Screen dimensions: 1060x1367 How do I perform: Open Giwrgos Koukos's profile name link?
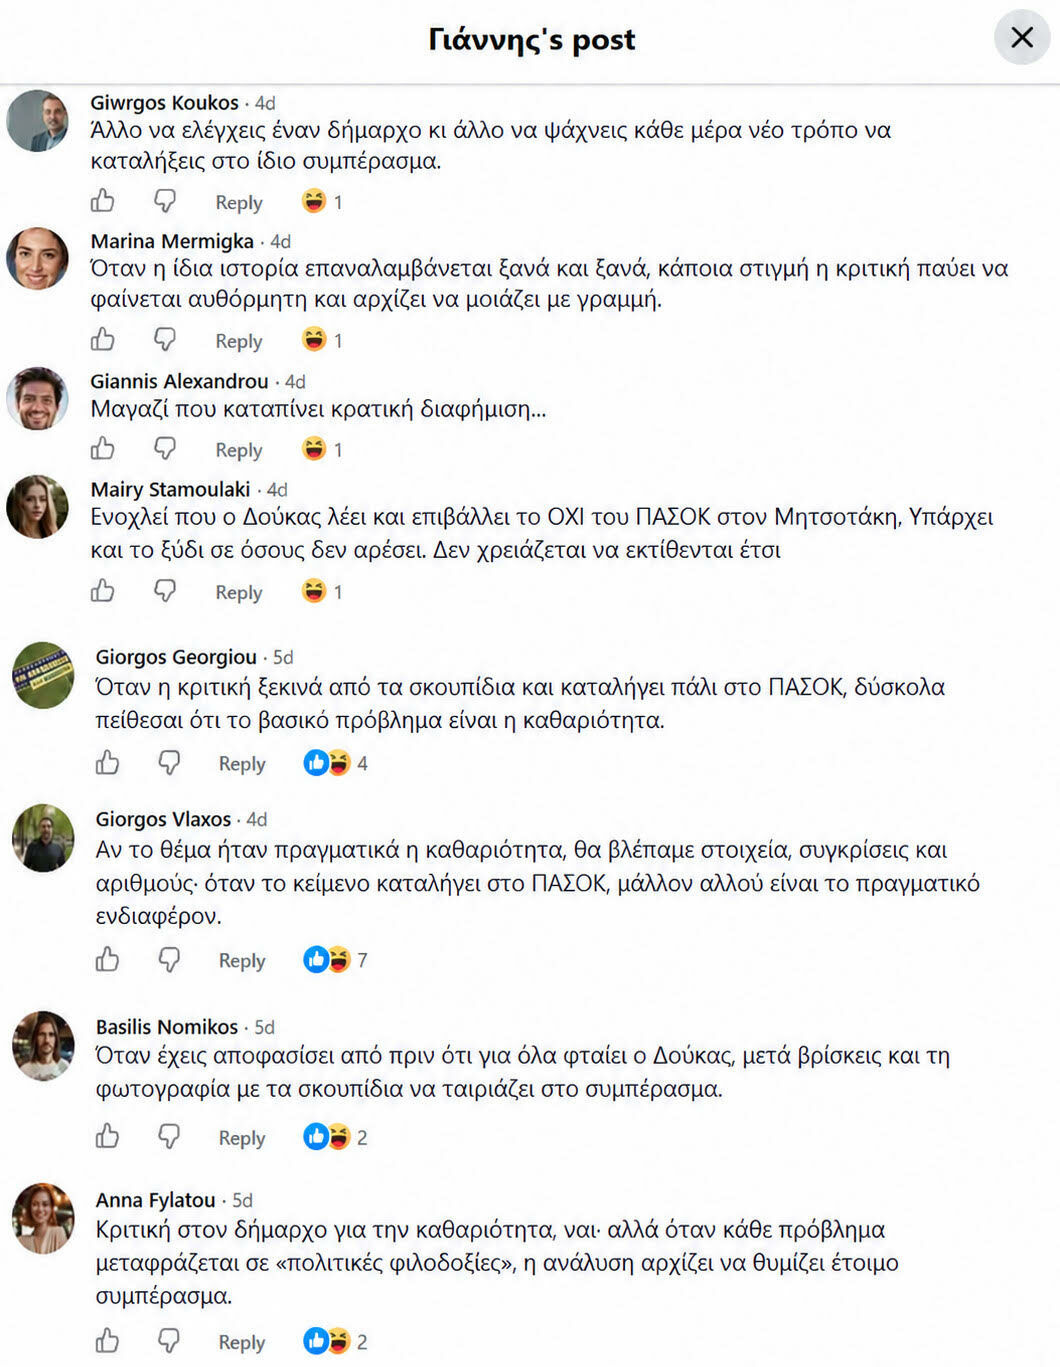pyautogui.click(x=164, y=102)
